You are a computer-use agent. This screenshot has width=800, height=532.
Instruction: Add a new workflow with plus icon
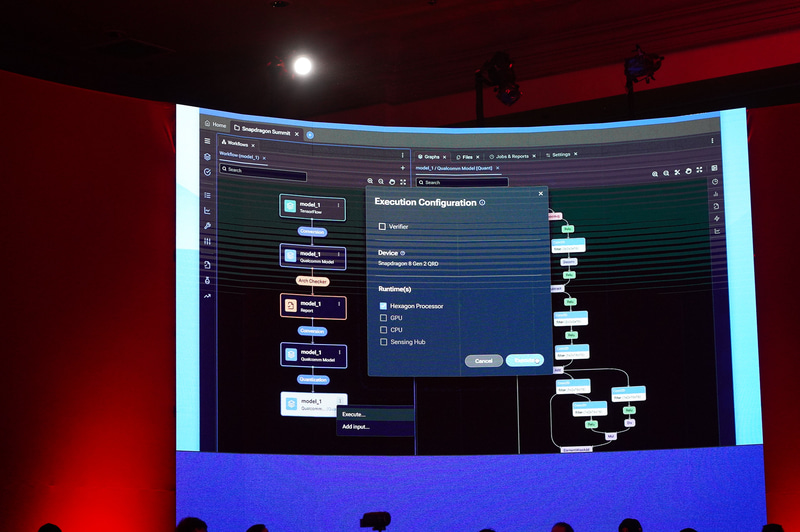pyautogui.click(x=403, y=168)
